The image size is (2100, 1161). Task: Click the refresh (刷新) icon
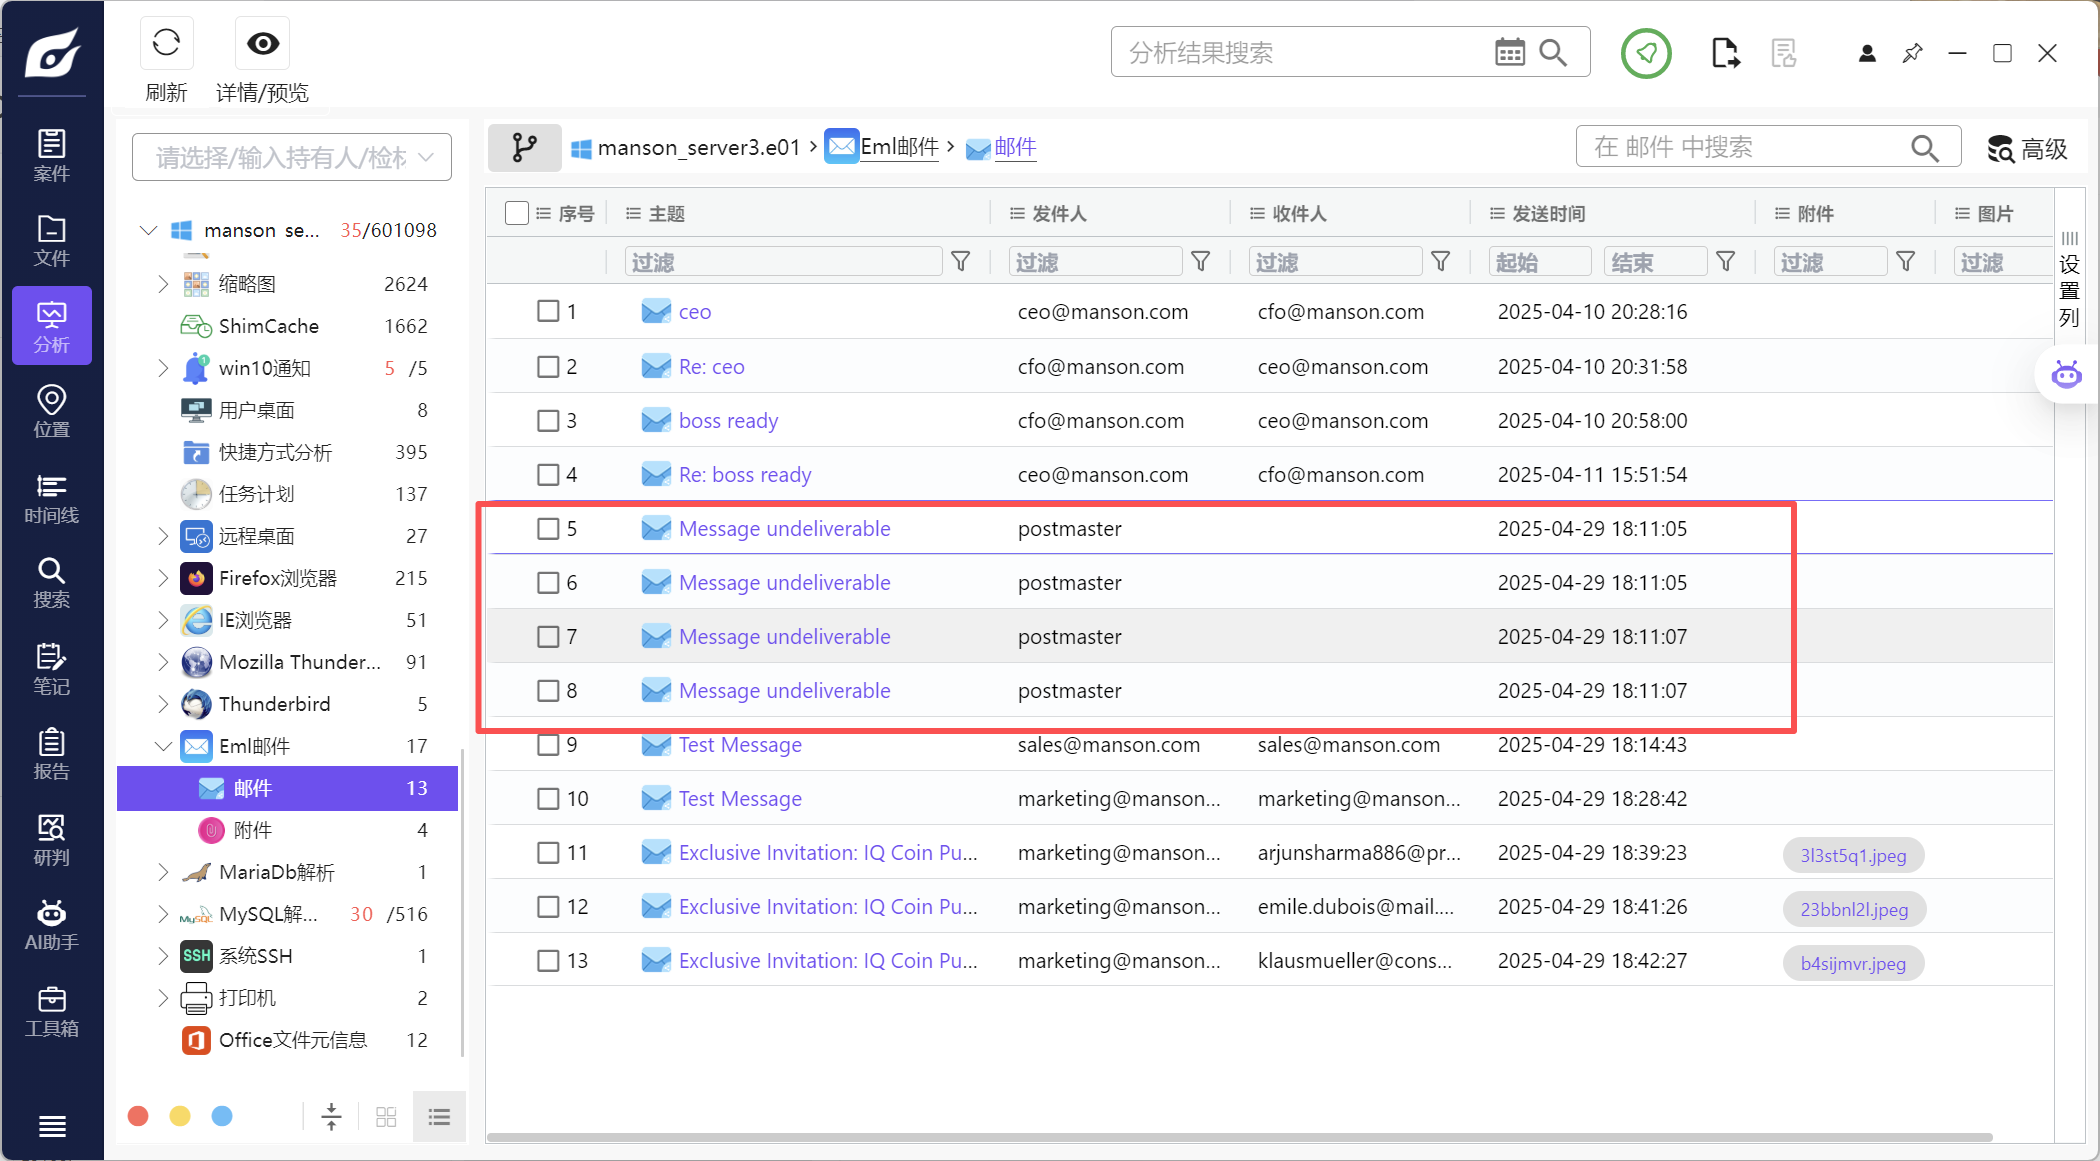(x=166, y=43)
